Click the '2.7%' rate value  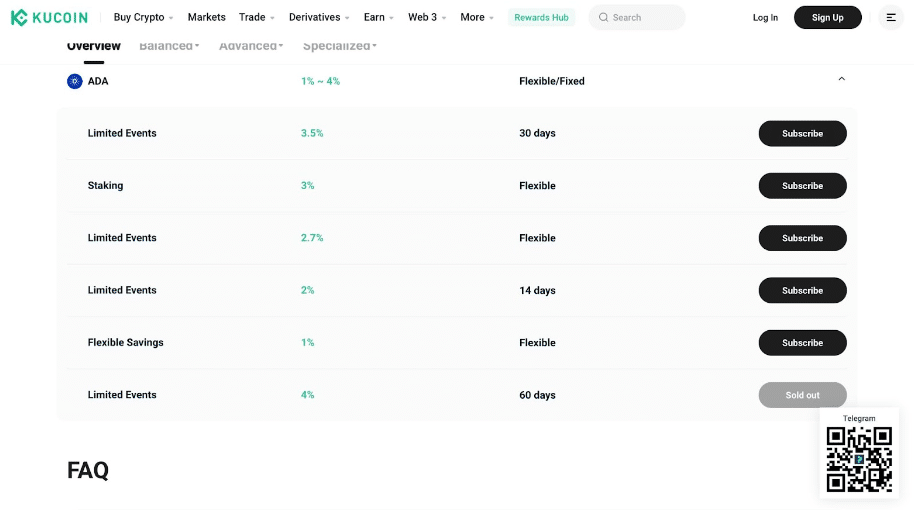(x=312, y=238)
